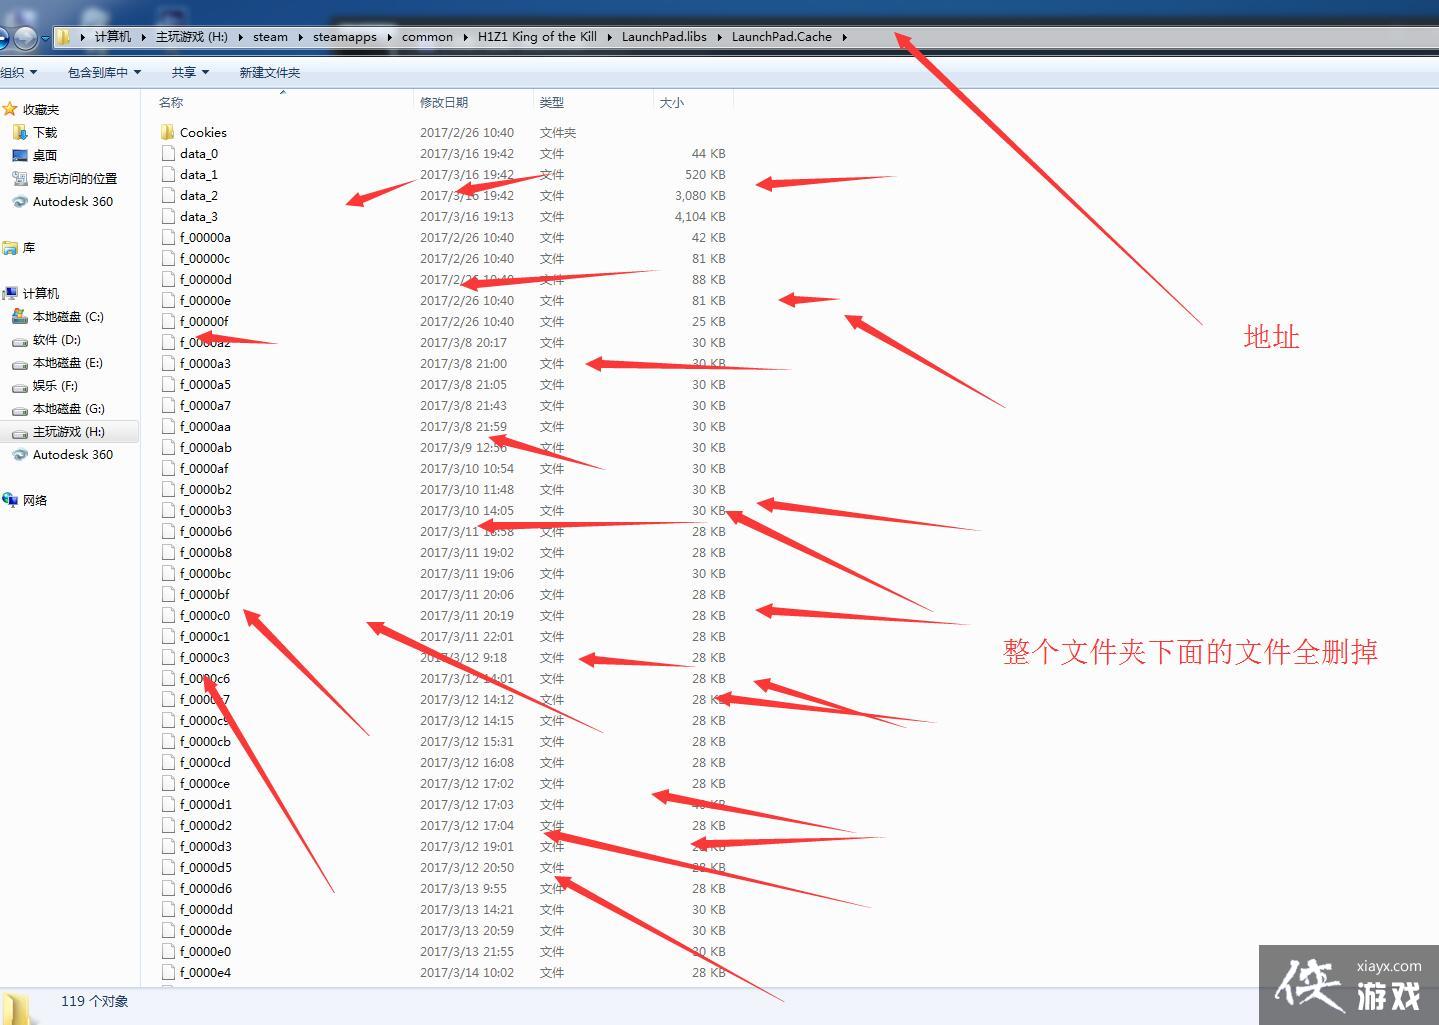Click the Network (网络) icon
The image size is (1439, 1025).
tap(10, 500)
